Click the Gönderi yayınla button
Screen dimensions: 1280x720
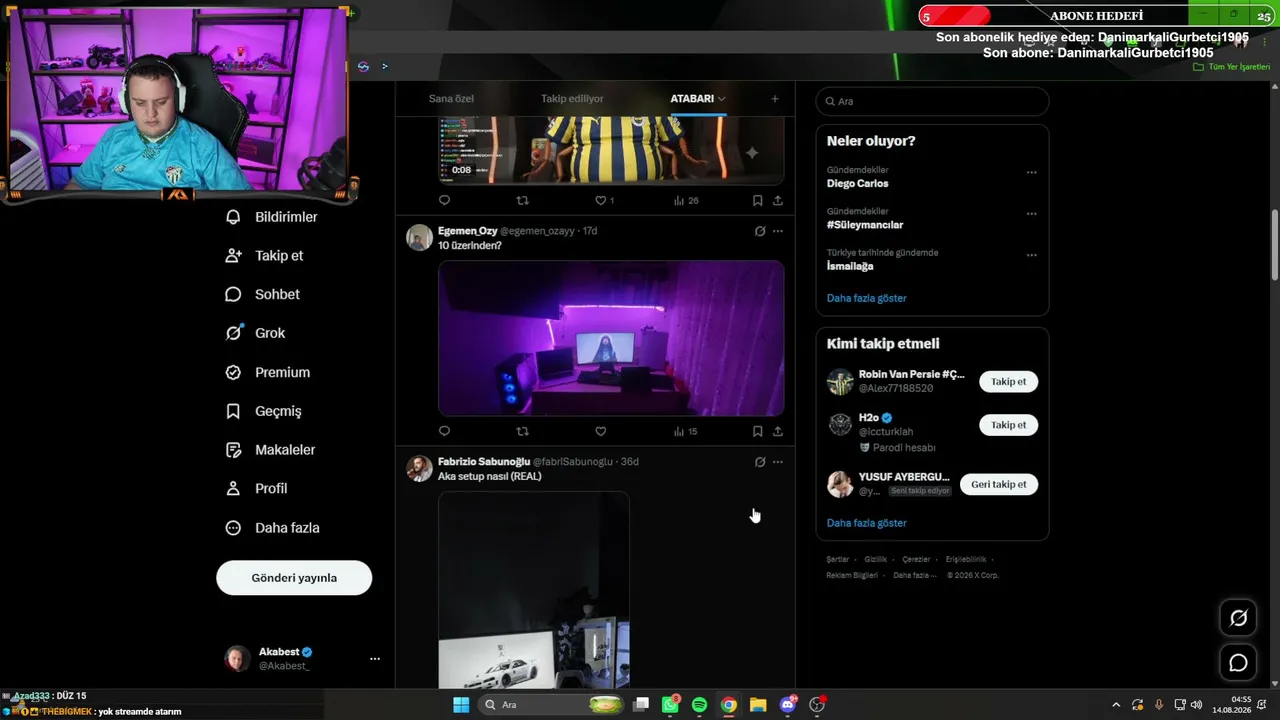pos(294,578)
